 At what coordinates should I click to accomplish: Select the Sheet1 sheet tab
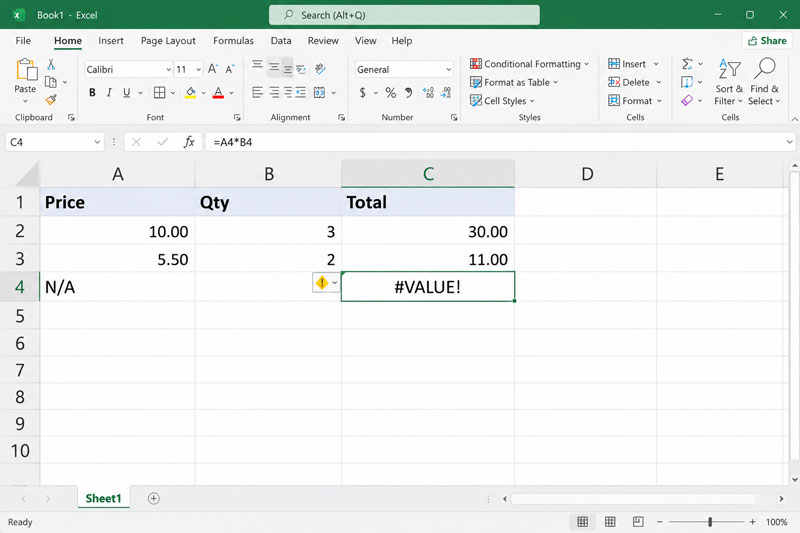pos(104,498)
